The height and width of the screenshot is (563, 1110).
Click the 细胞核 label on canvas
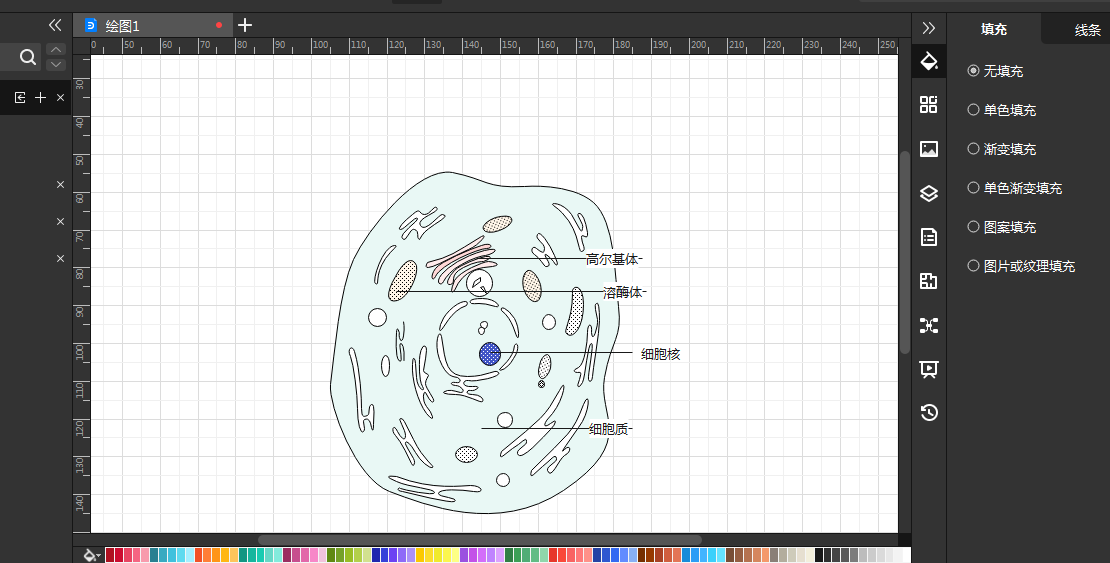point(660,354)
